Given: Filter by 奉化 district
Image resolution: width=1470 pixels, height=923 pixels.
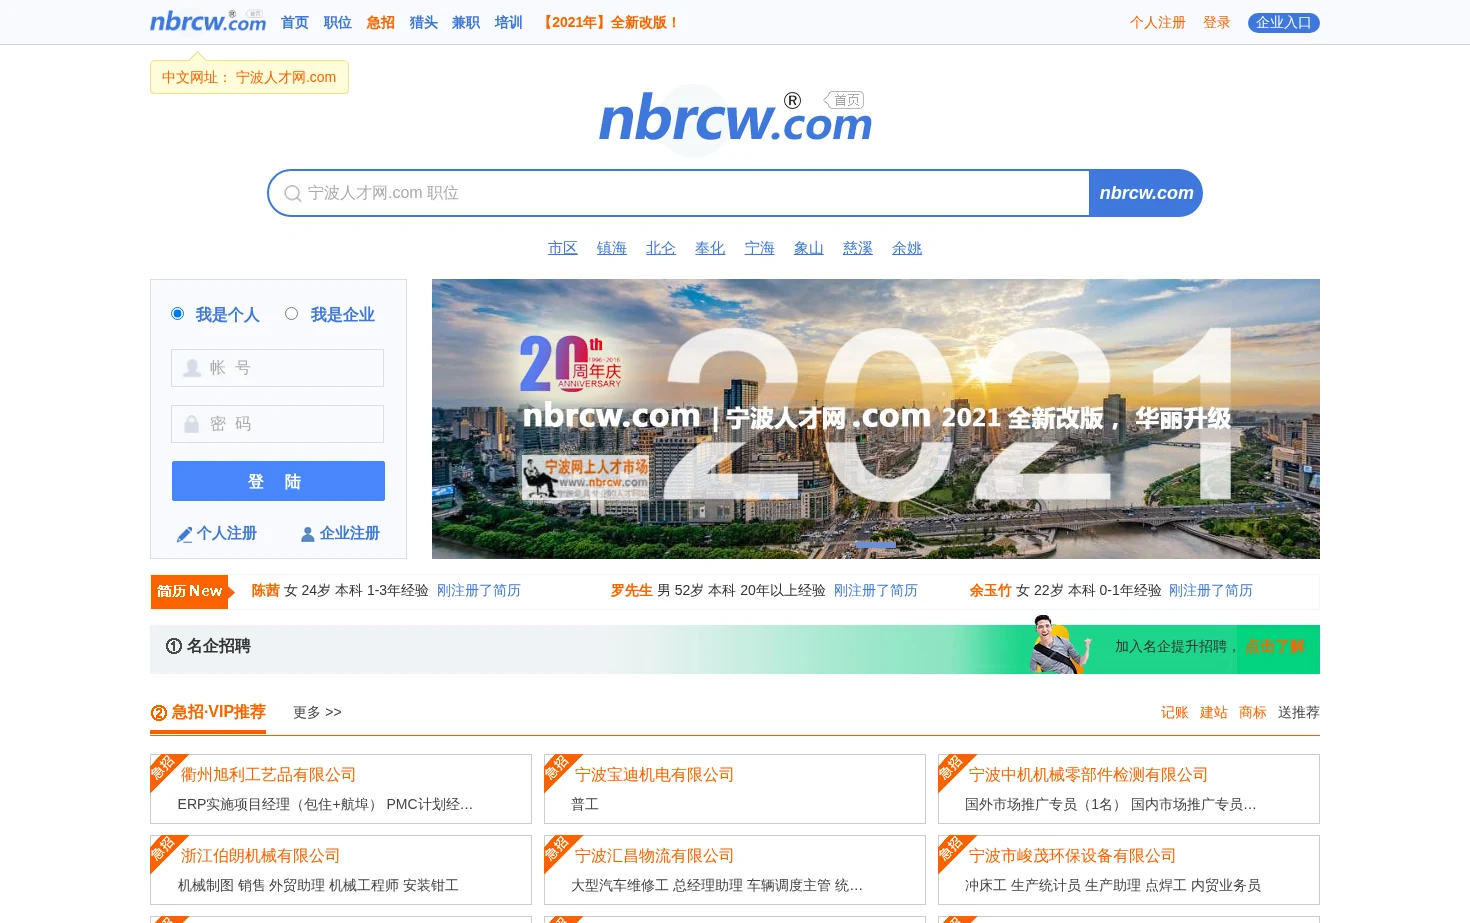Looking at the screenshot, I should click(710, 248).
